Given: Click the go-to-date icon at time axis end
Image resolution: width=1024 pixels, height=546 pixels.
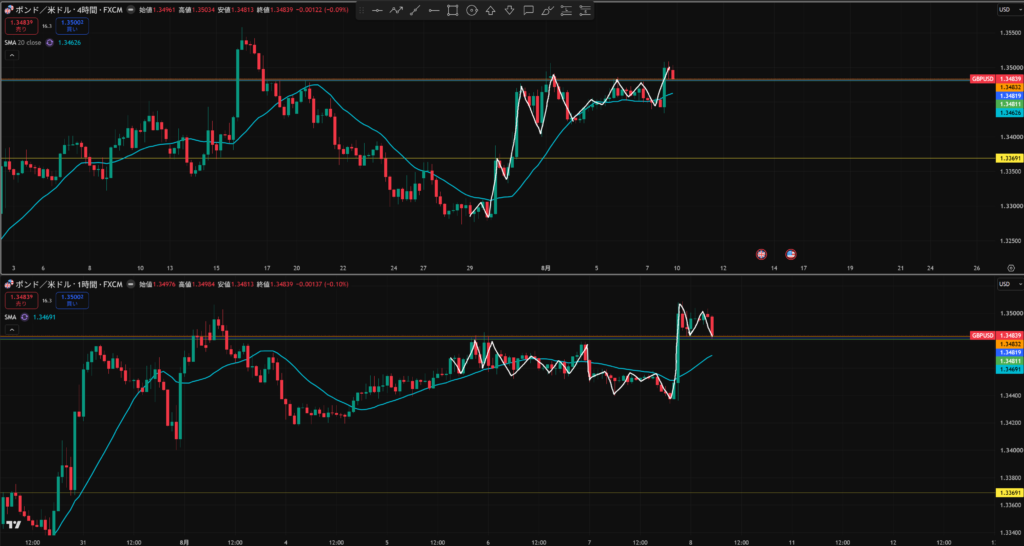Looking at the screenshot, I should (x=1011, y=268).
